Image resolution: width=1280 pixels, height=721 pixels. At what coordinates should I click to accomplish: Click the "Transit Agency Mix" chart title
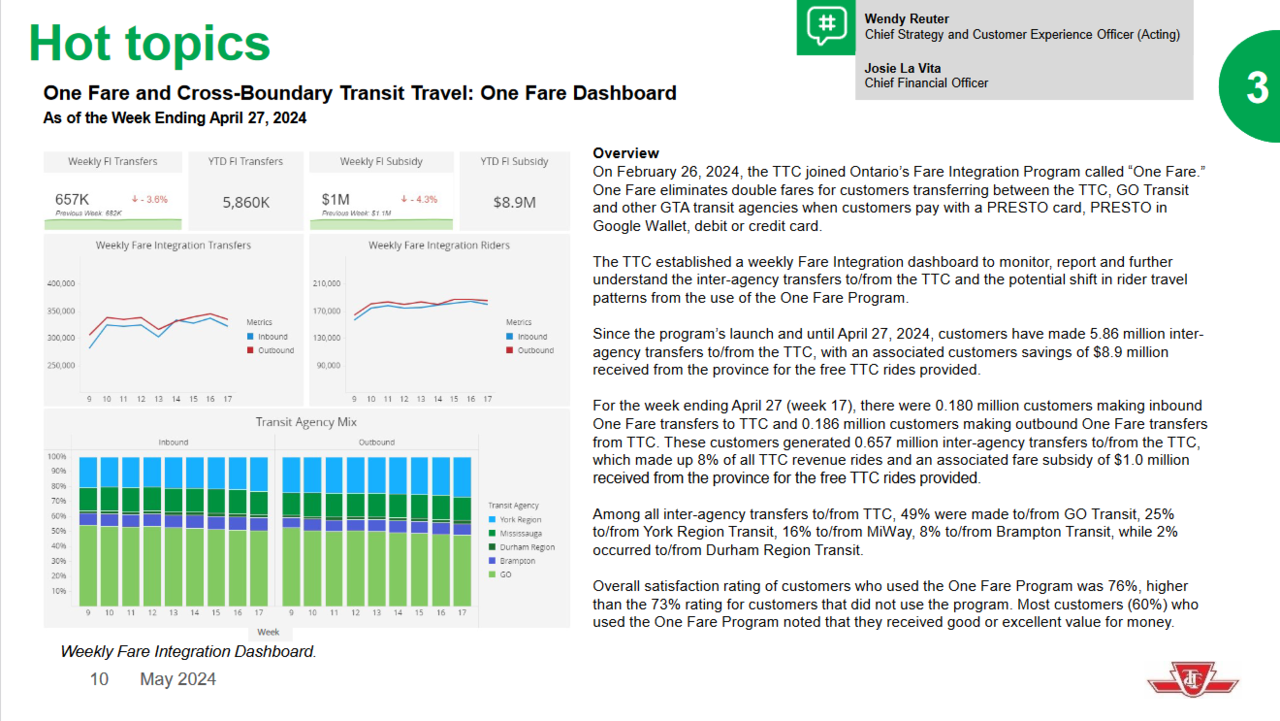point(307,422)
